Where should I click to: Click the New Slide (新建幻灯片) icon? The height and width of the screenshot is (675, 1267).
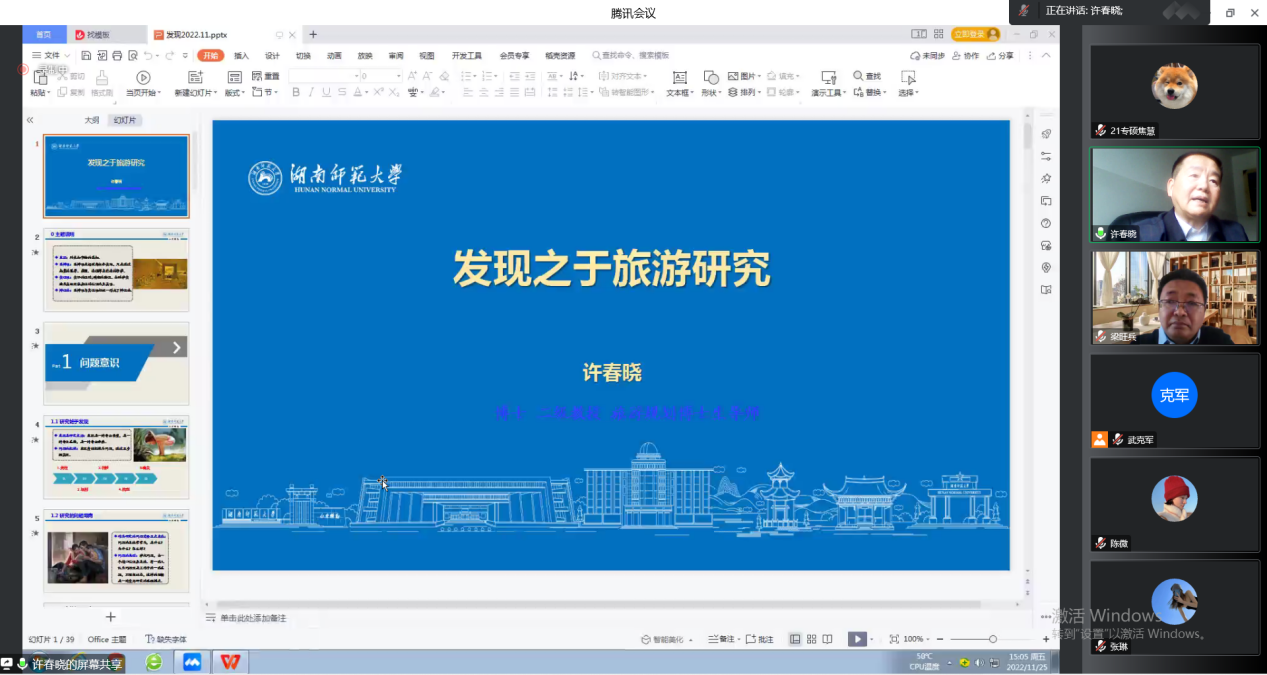click(x=194, y=77)
